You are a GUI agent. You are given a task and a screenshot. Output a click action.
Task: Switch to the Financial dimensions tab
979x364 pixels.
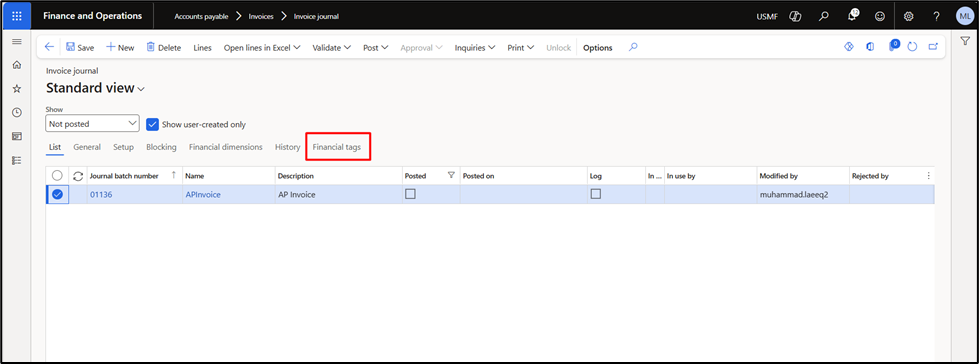225,147
